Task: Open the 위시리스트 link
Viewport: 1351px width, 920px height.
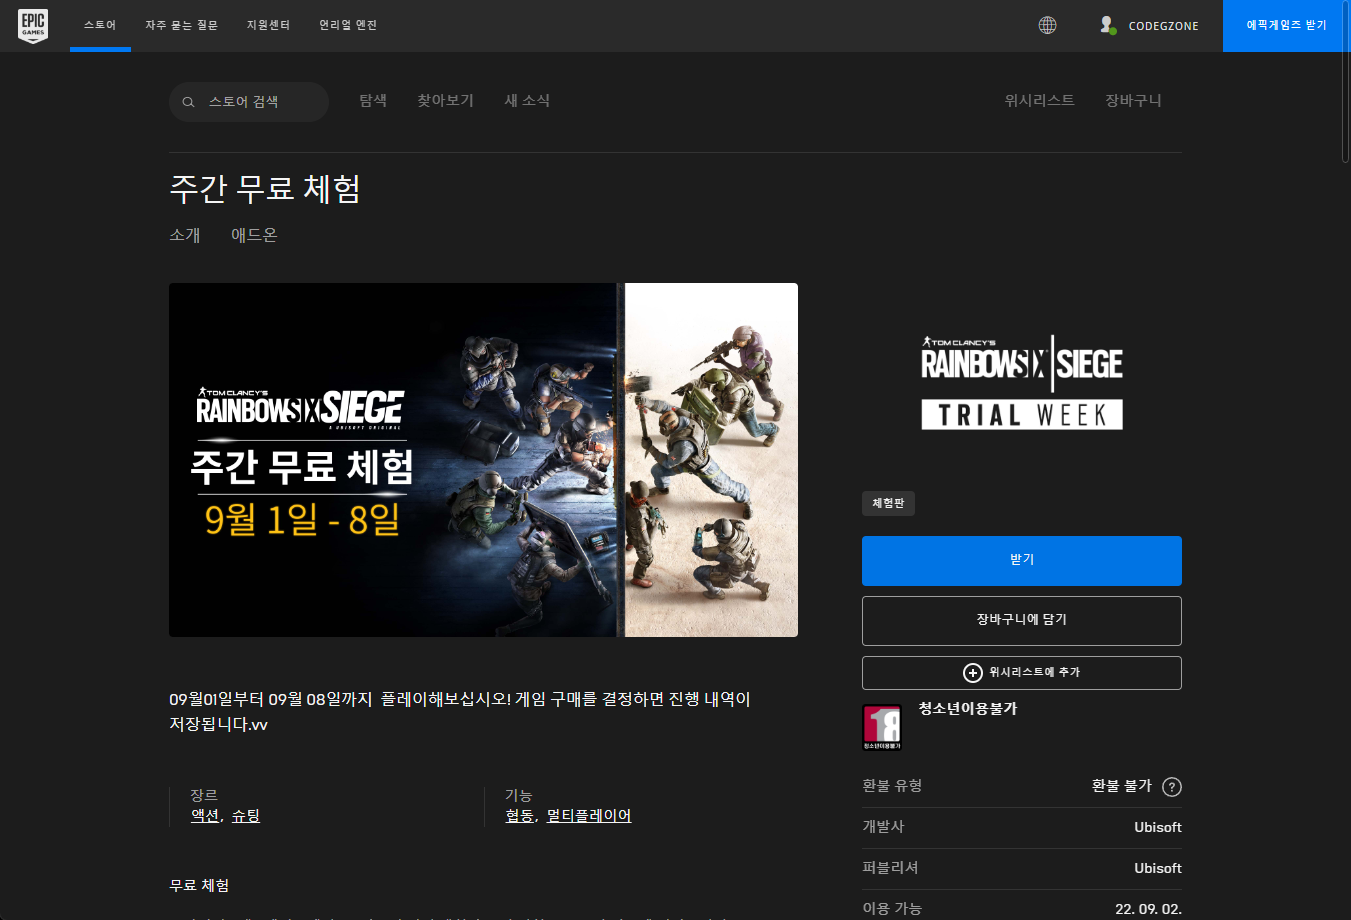Action: (x=1039, y=100)
